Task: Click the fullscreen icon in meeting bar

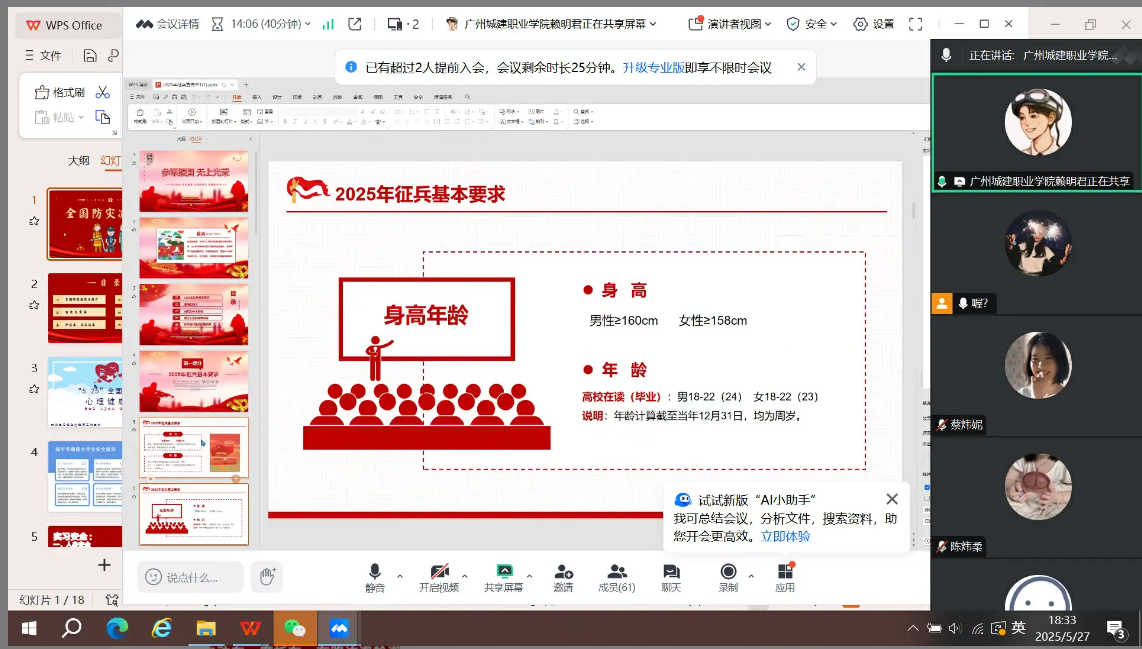Action: (915, 24)
